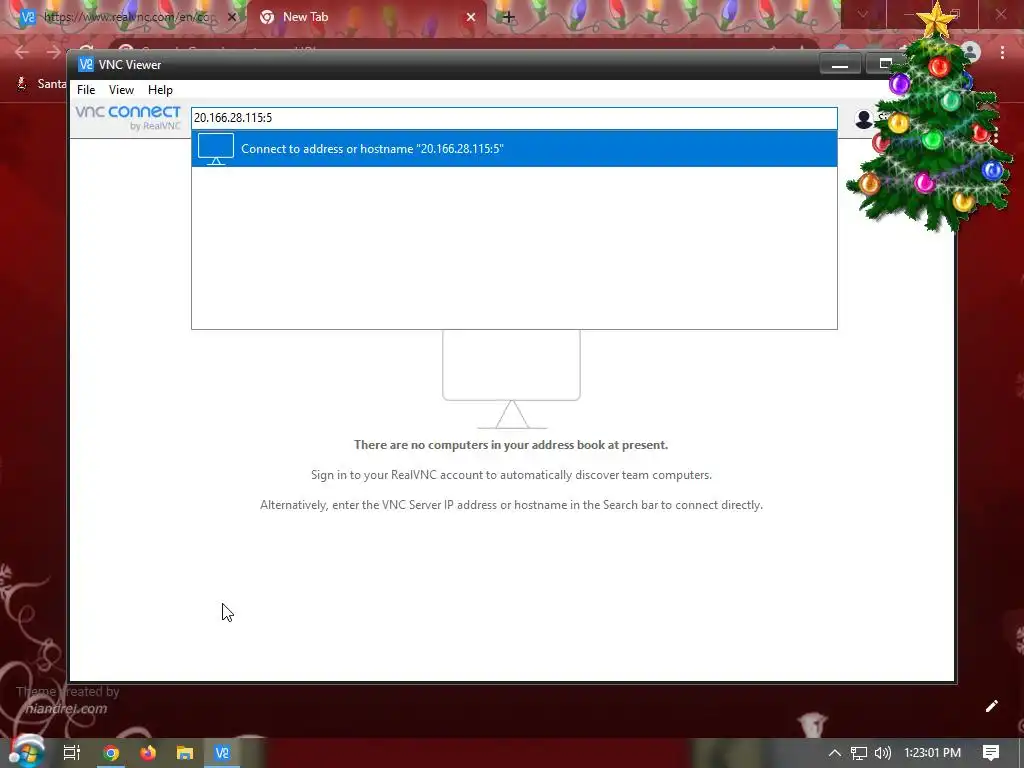
Task: Click the network icon in system tray
Action: [859, 753]
